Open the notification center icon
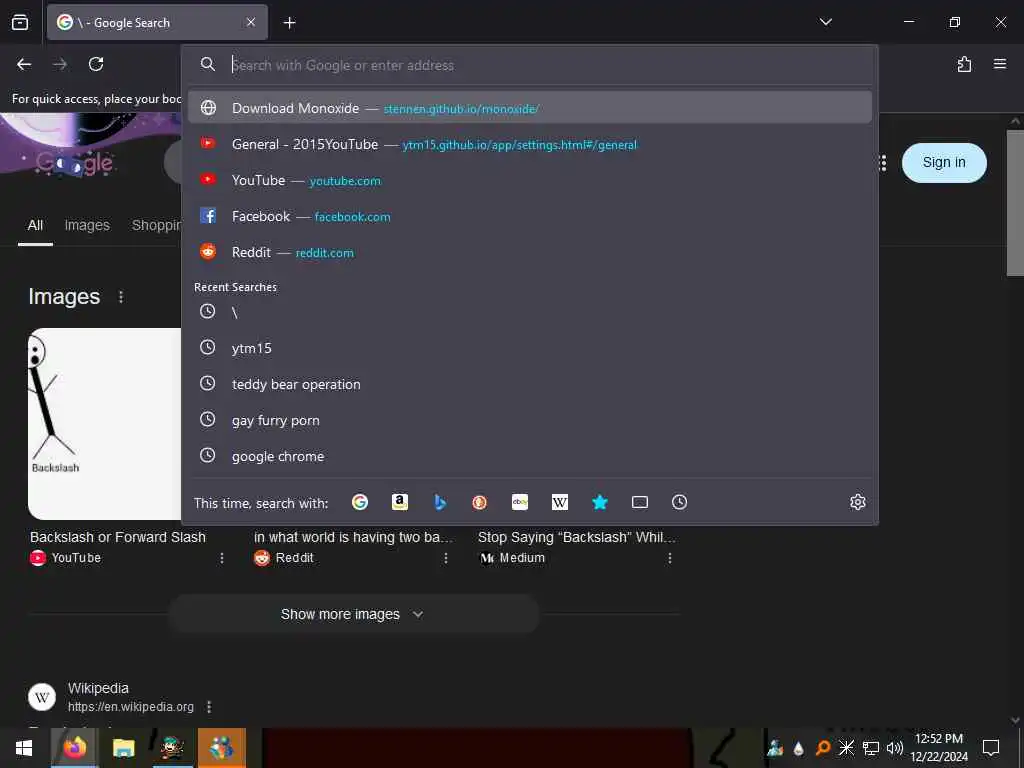 [991, 748]
